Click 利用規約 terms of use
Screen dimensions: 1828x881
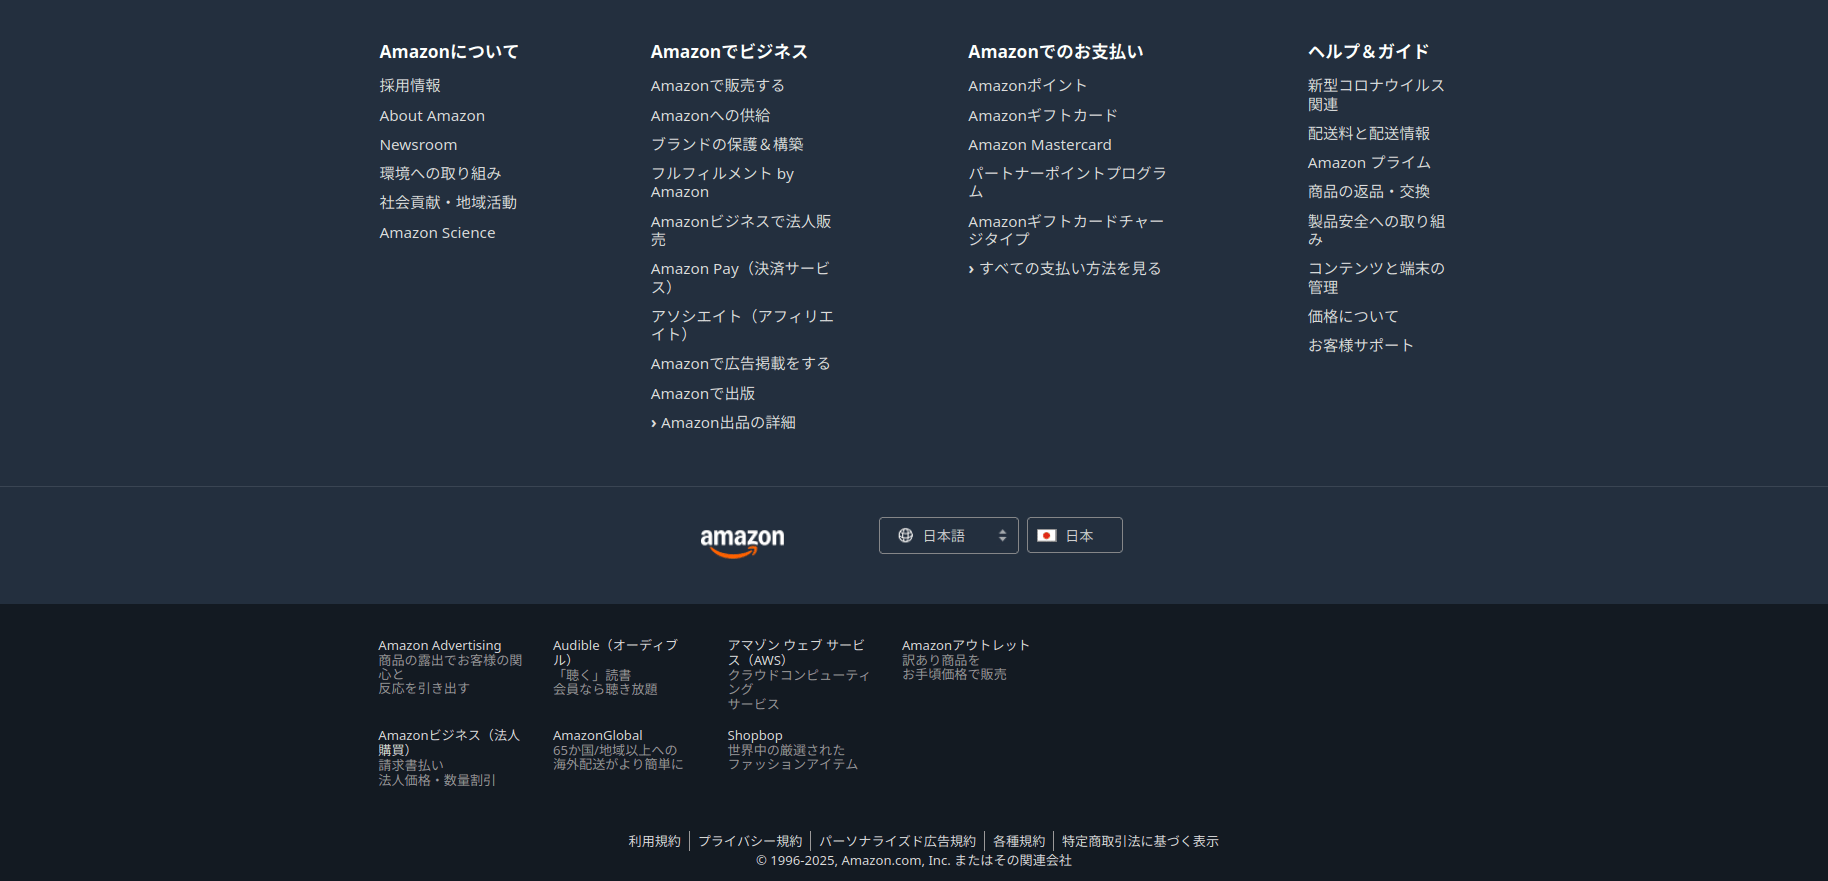[654, 842]
